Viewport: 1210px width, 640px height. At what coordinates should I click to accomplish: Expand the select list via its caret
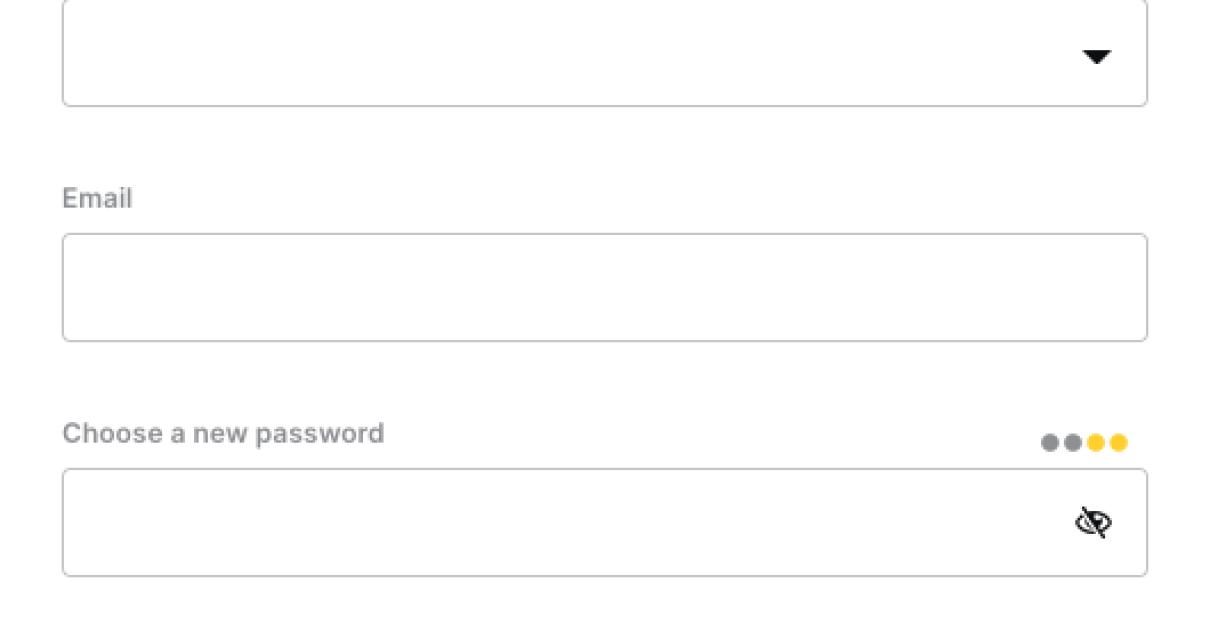point(1097,57)
